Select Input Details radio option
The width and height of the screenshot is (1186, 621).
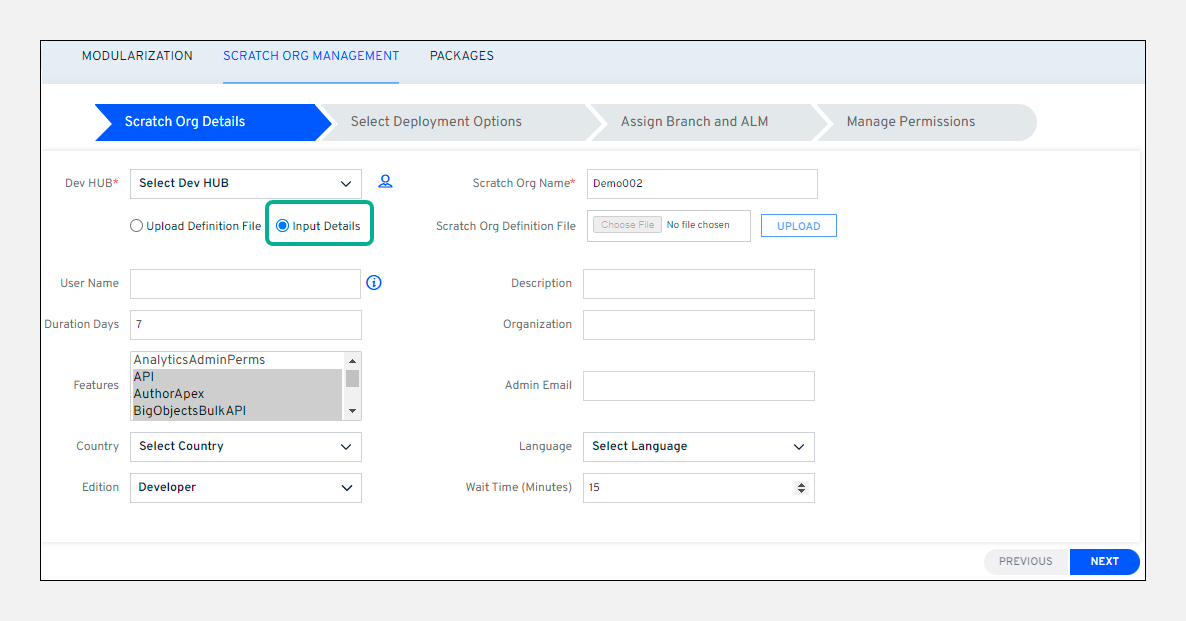pos(283,226)
